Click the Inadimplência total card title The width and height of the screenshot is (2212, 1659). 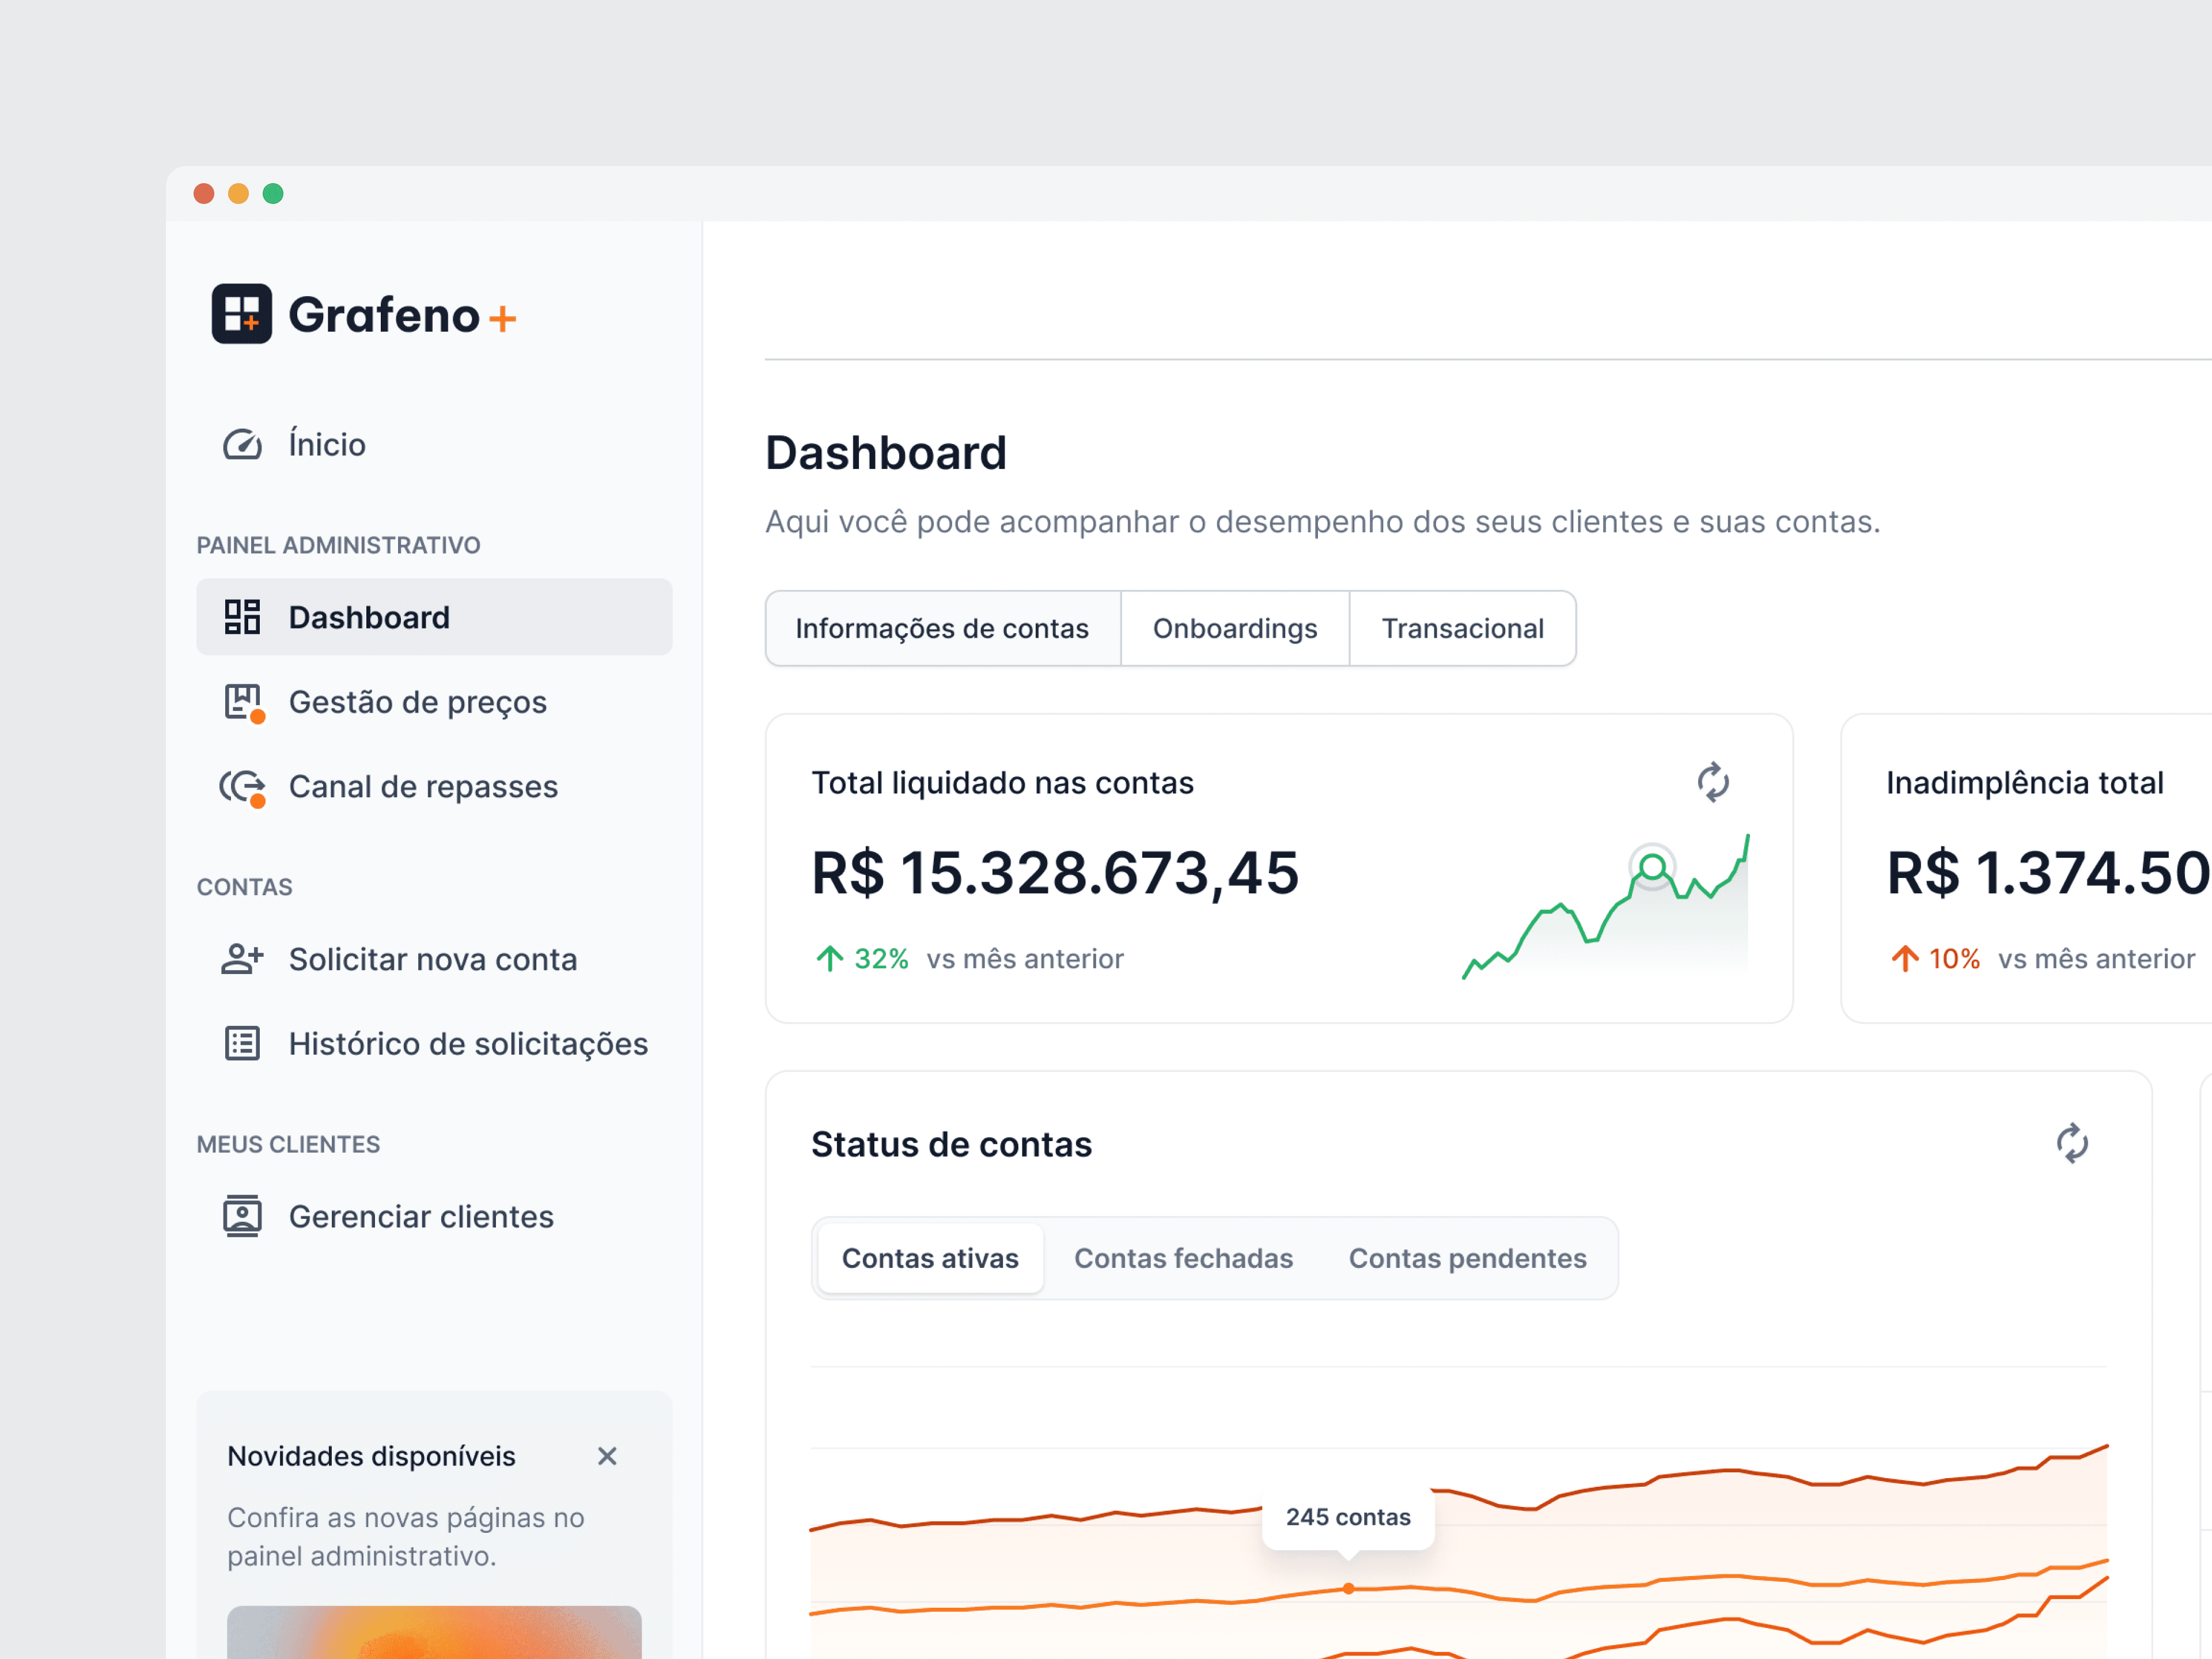pos(2025,783)
